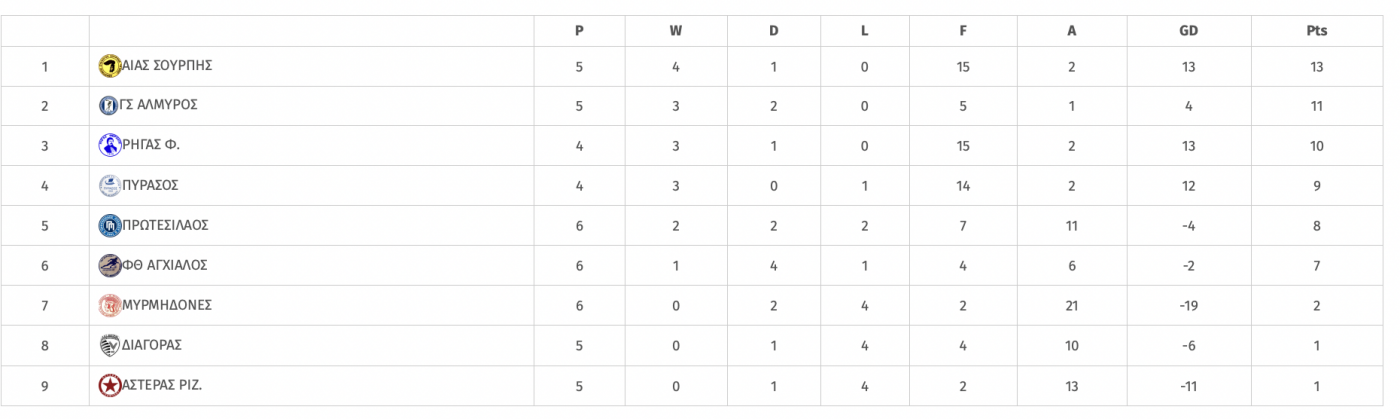Select the ΠΡΩΤΕΣΙΛΑΟΣ team name

(x=165, y=225)
